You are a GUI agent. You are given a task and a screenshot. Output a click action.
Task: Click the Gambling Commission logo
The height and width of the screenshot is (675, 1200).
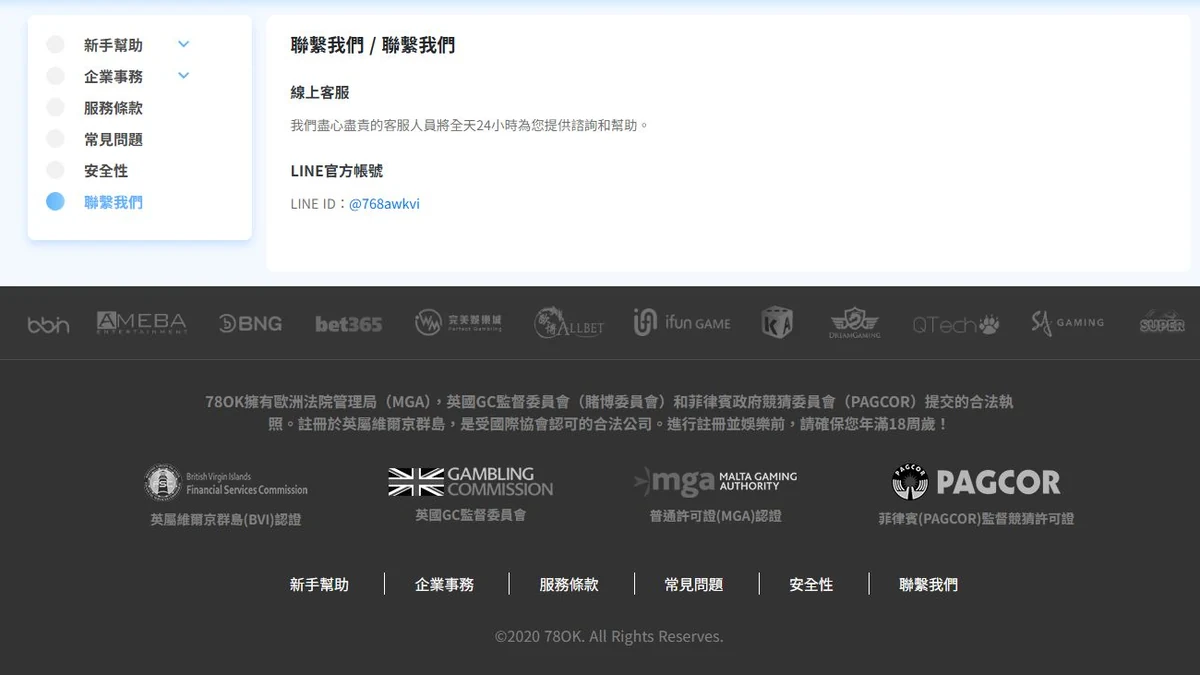[470, 482]
